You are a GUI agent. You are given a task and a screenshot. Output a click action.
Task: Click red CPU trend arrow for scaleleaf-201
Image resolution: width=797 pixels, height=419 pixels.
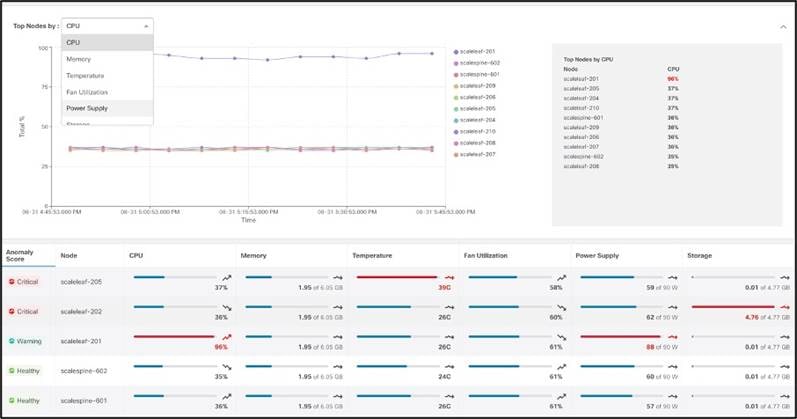tap(227, 337)
